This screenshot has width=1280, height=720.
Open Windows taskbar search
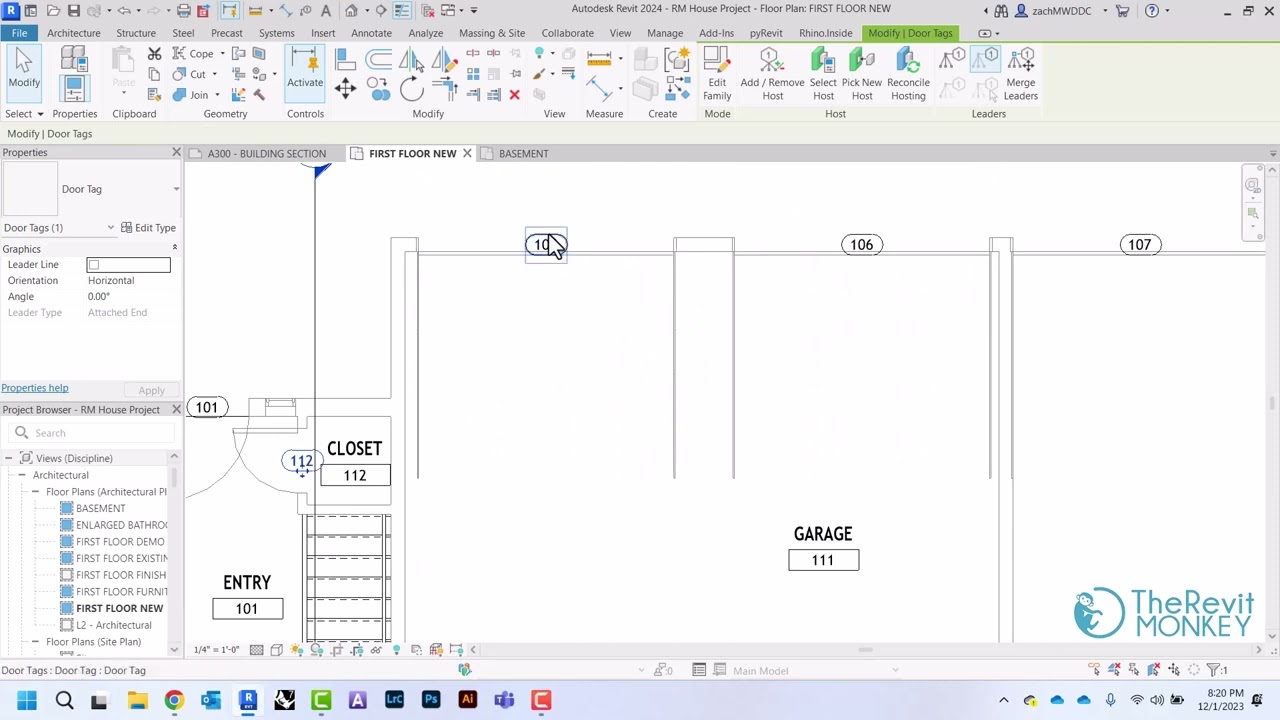point(64,700)
